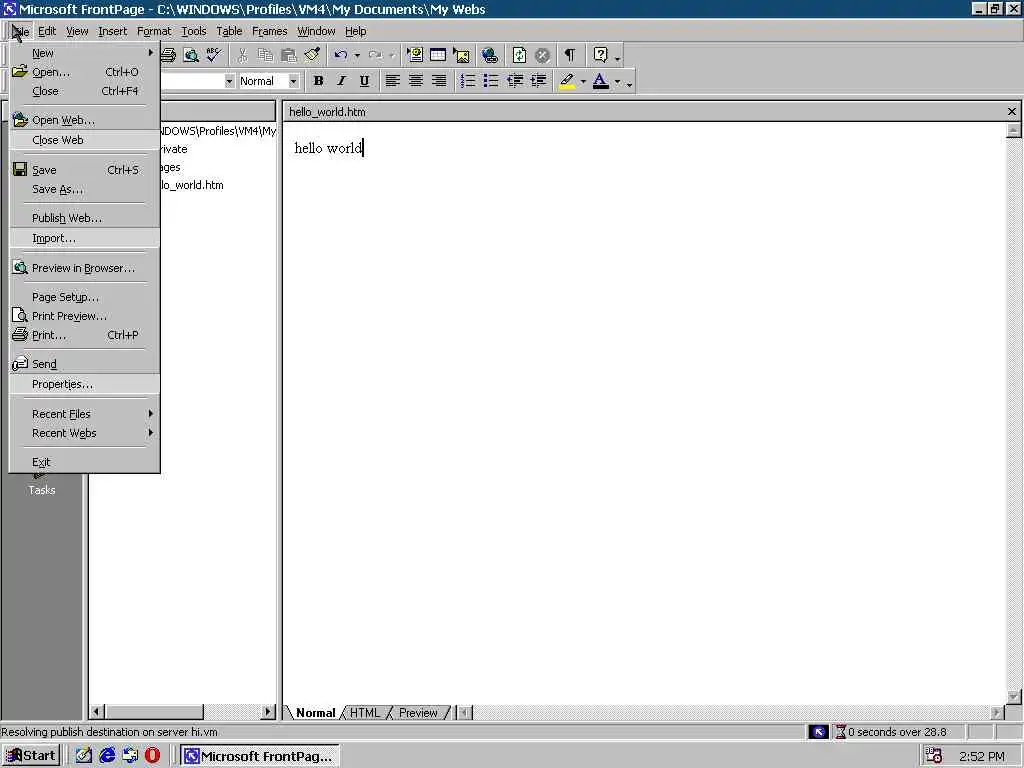Viewport: 1024px width, 768px height.
Task: Expand the Recent Webs submenu
Action: (85, 433)
